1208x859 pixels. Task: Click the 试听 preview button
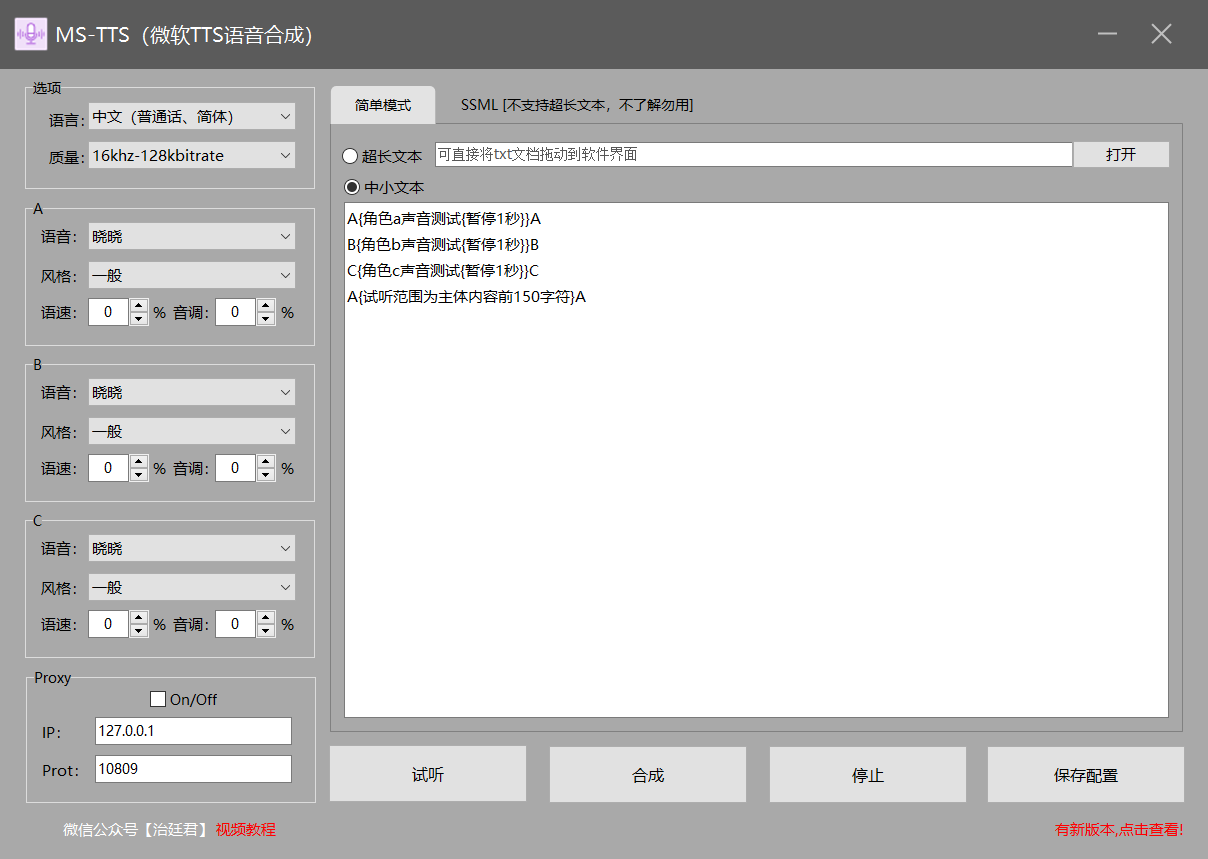[428, 775]
